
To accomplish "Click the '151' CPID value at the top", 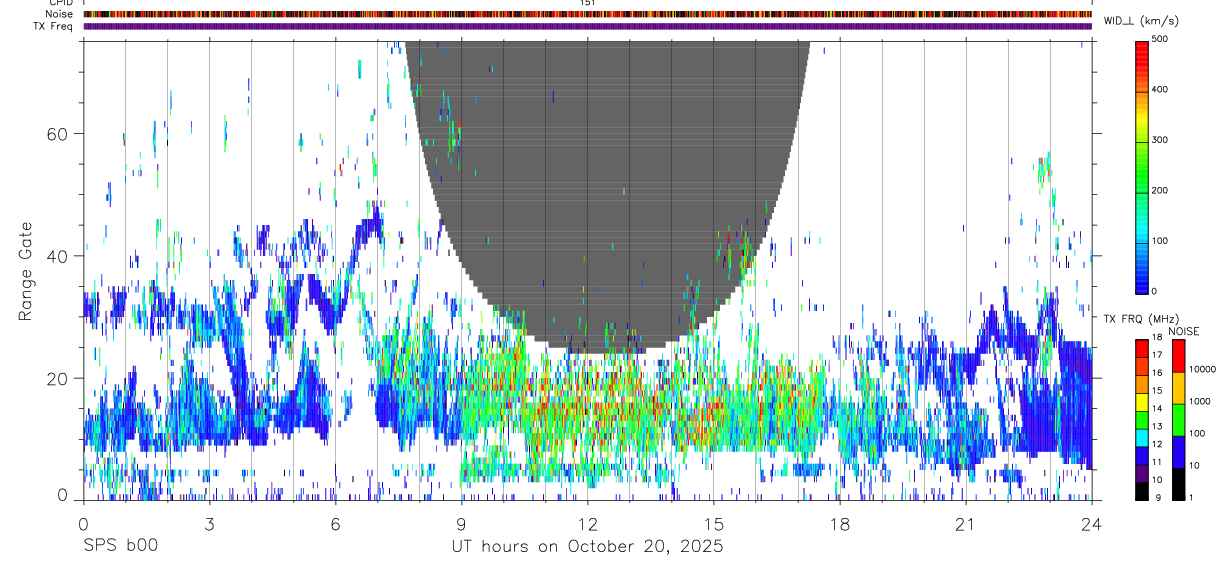I will click(x=587, y=3).
